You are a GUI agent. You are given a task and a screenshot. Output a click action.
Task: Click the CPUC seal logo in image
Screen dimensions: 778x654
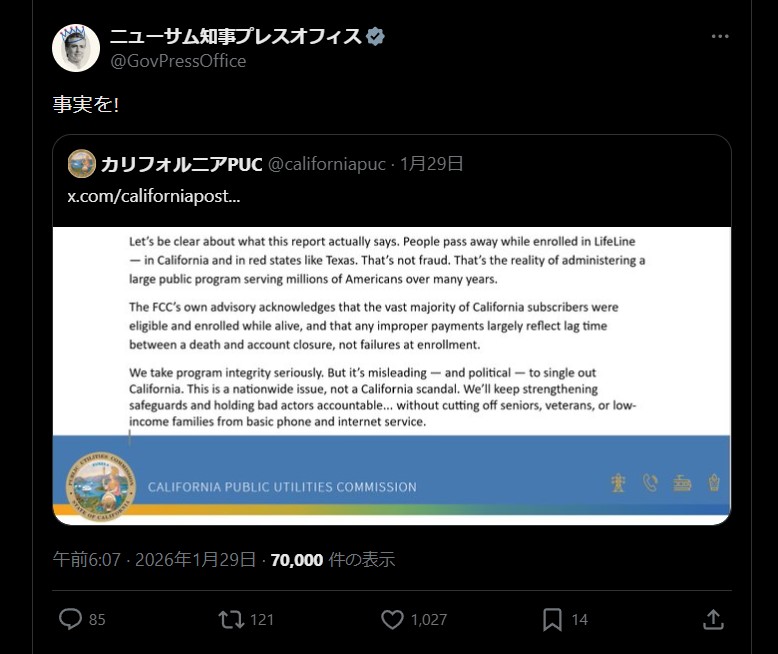(101, 486)
